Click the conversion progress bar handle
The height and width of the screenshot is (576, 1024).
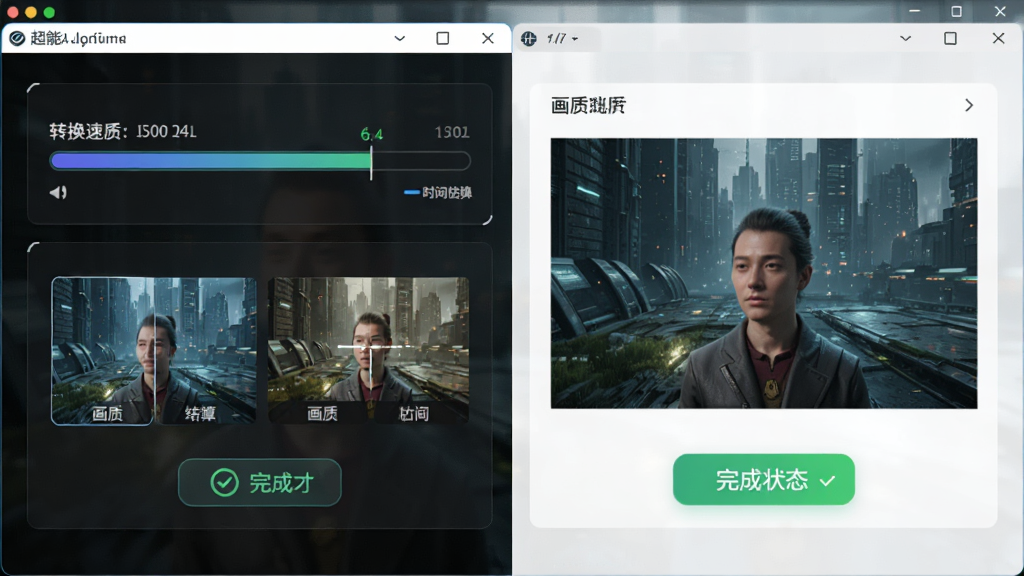[371, 162]
